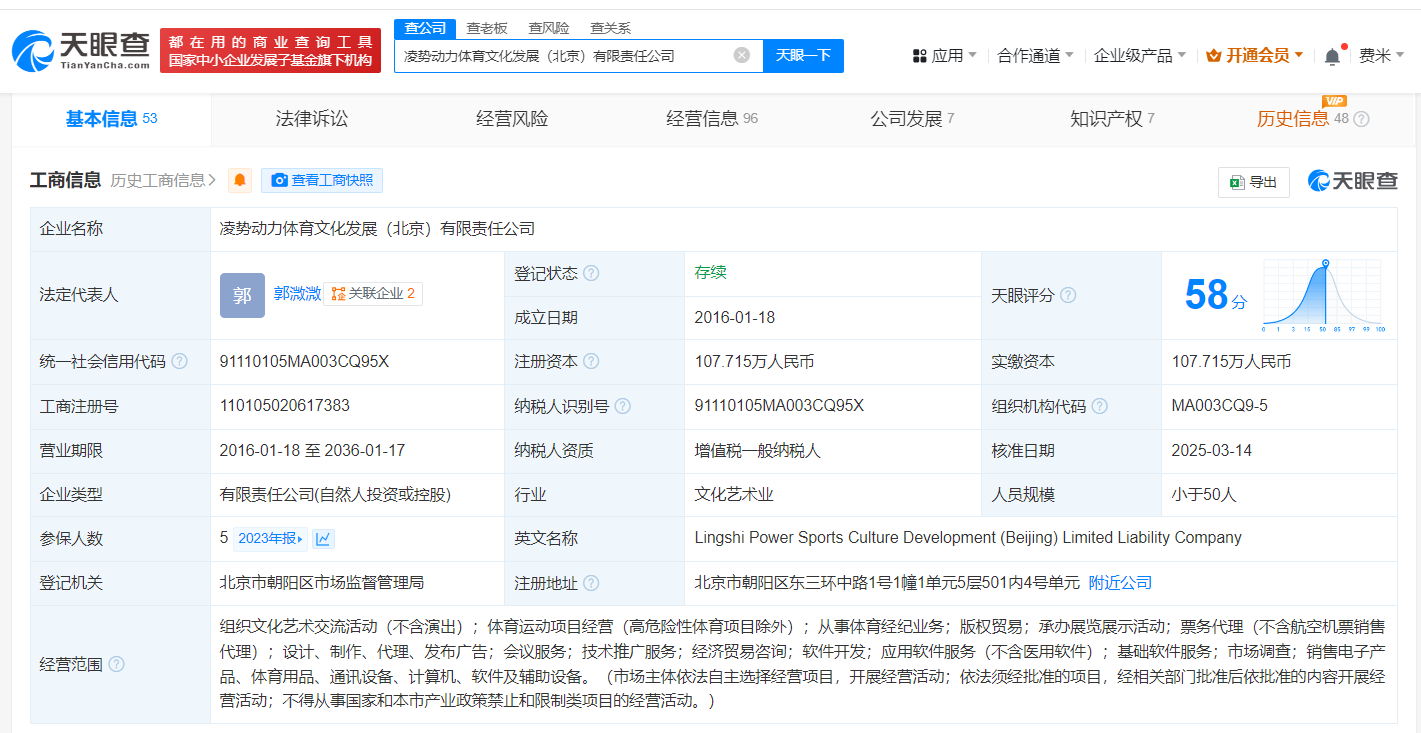
Task: Click the TianYanCha logo in header
Action: (x=82, y=51)
